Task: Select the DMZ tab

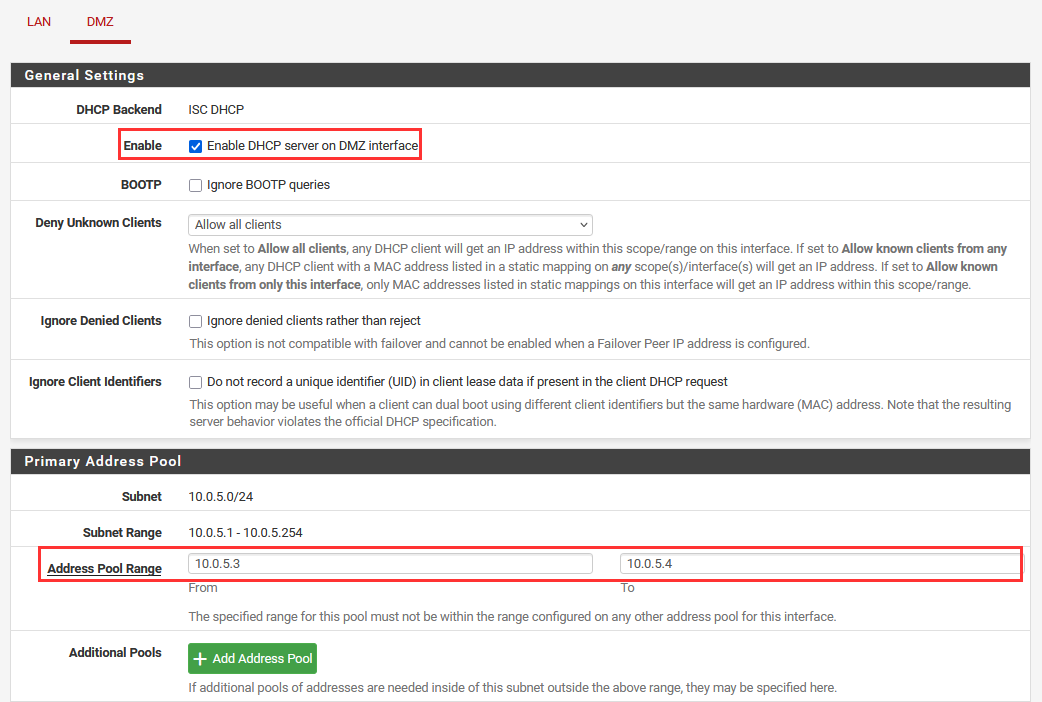Action: pos(100,21)
